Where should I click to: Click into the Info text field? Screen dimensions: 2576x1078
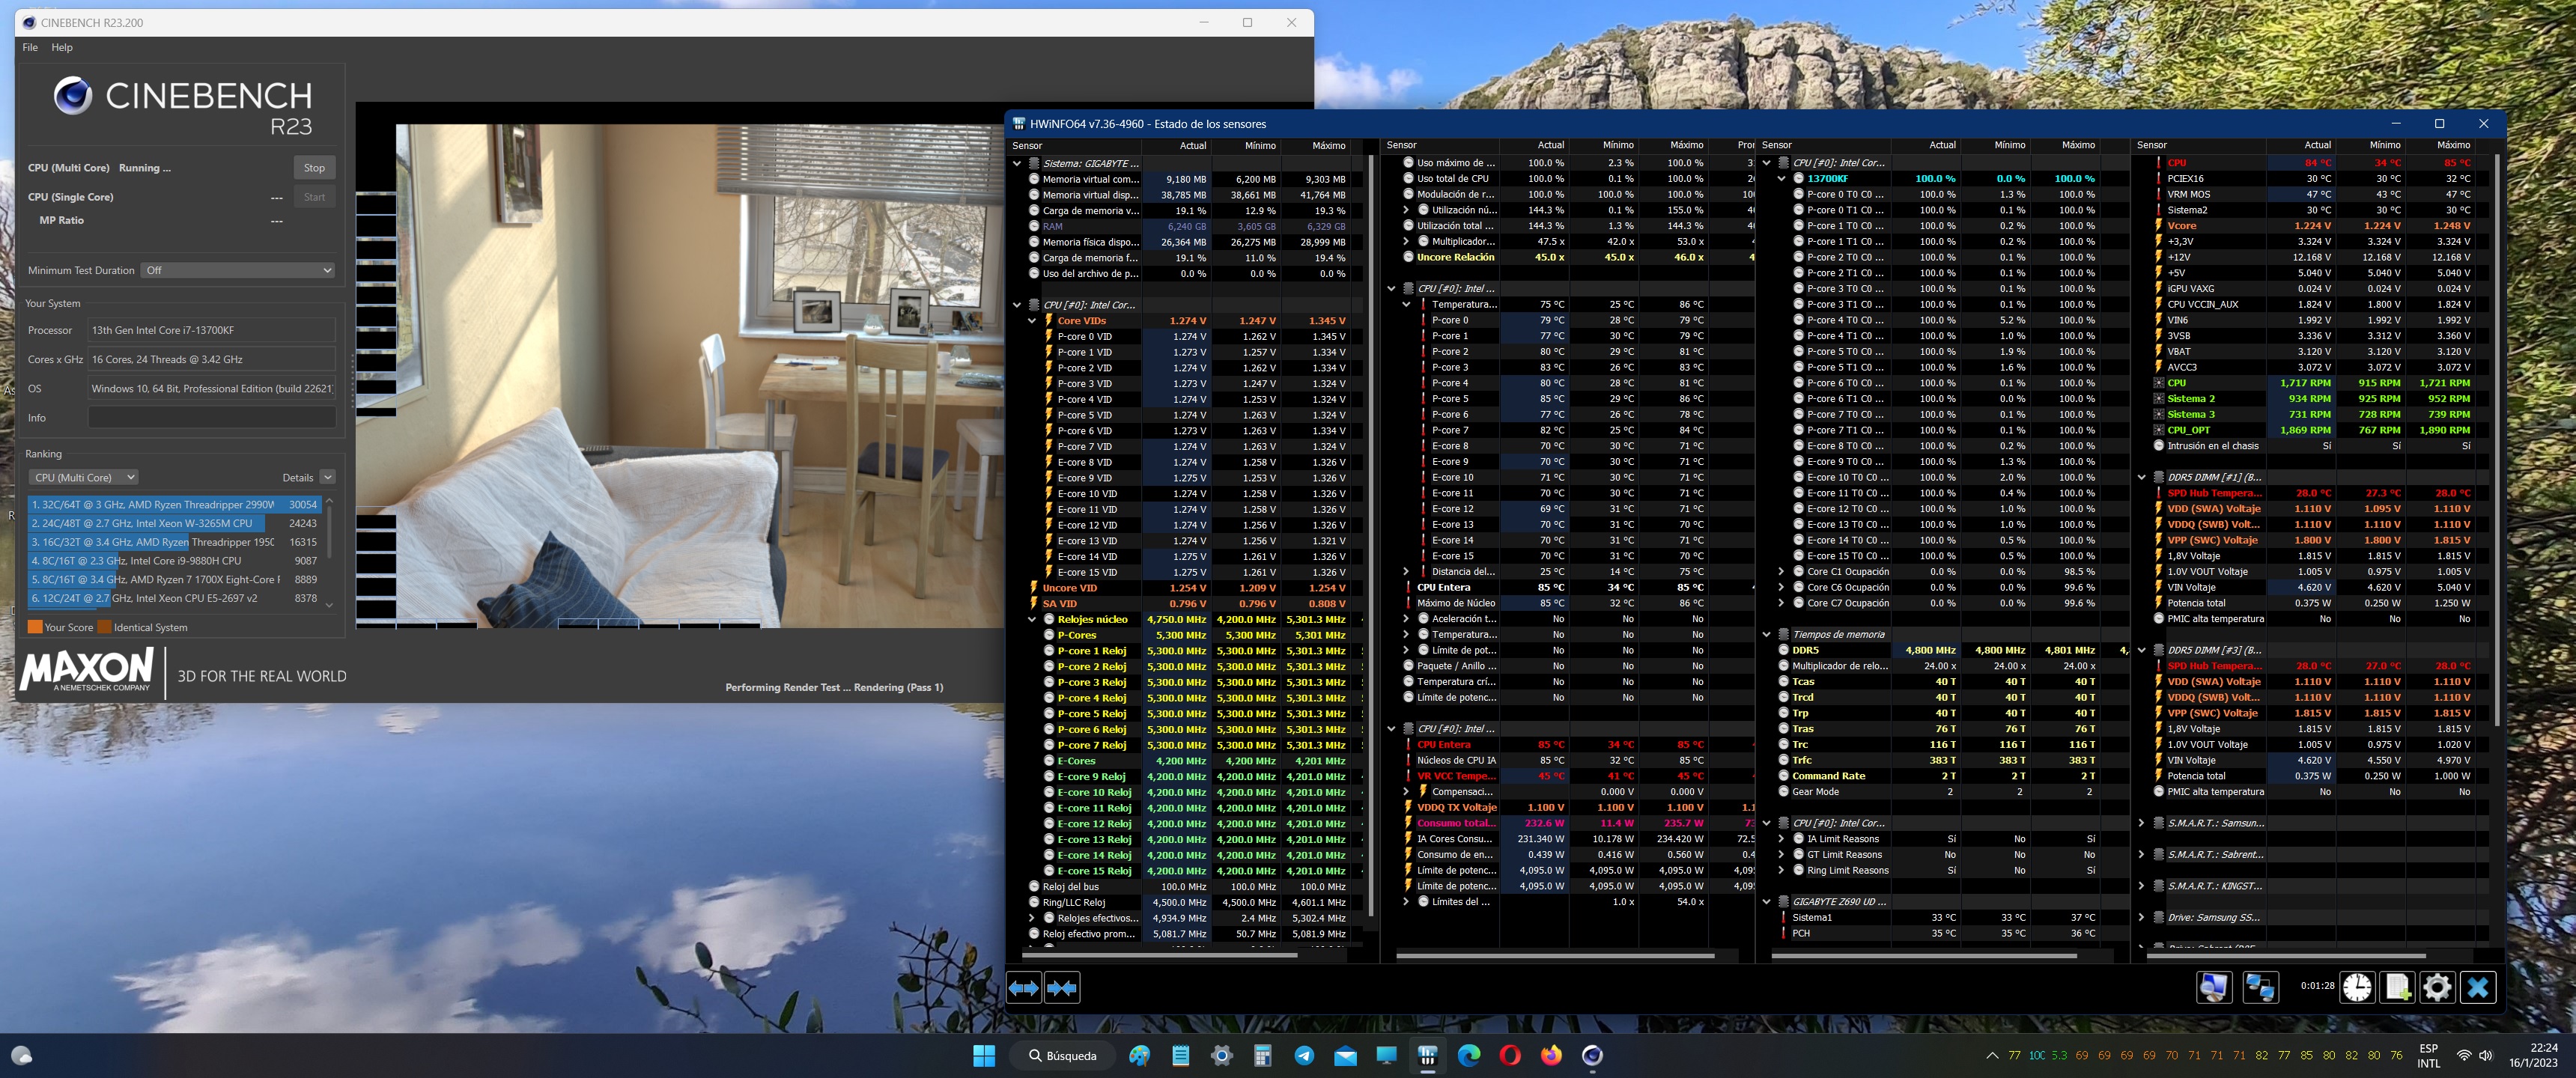coord(211,418)
